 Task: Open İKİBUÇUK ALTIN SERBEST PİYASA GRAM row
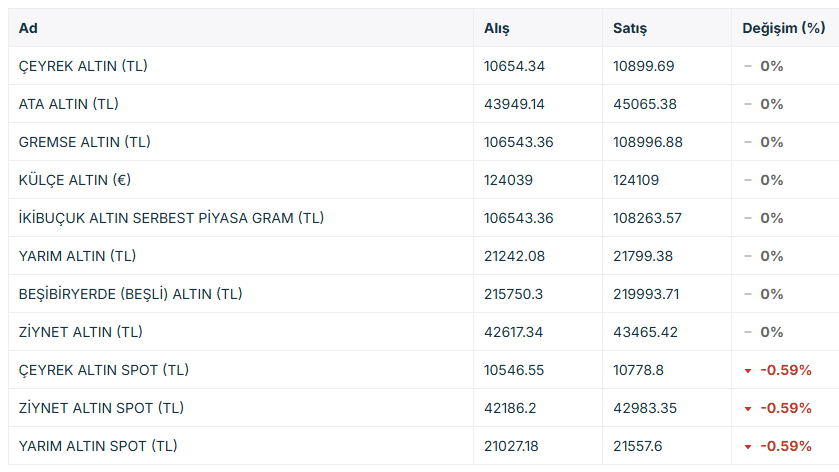coord(424,218)
